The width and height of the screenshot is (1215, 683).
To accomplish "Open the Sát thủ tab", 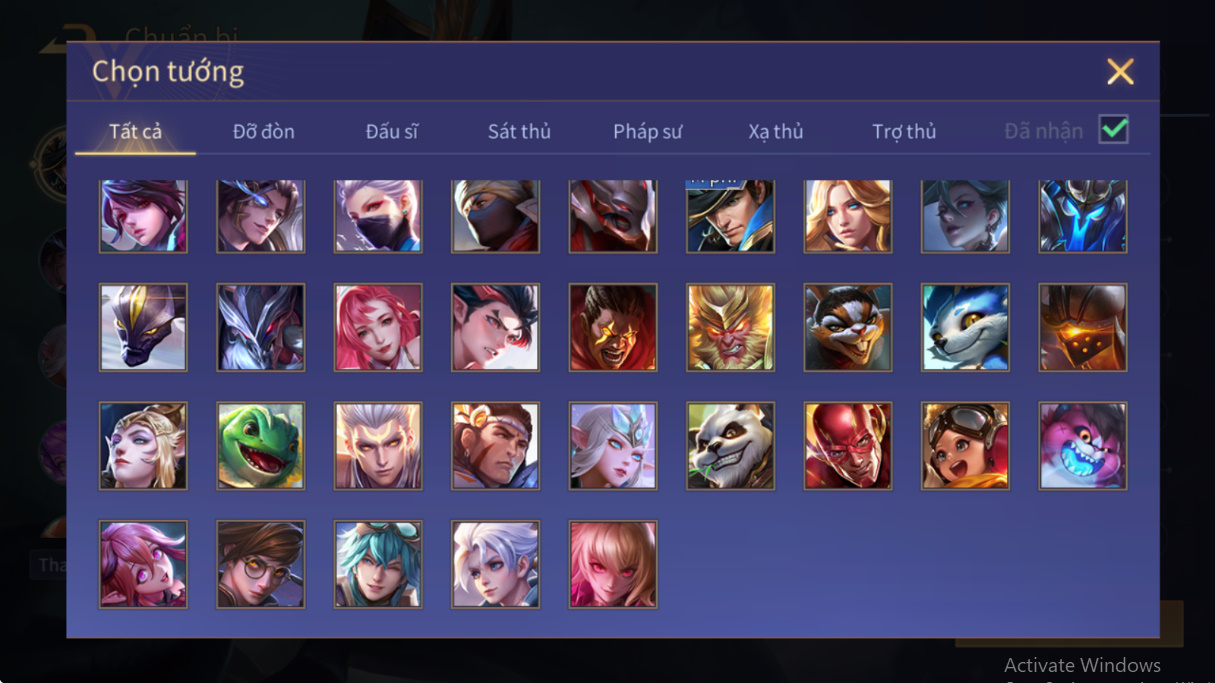I will coord(519,132).
